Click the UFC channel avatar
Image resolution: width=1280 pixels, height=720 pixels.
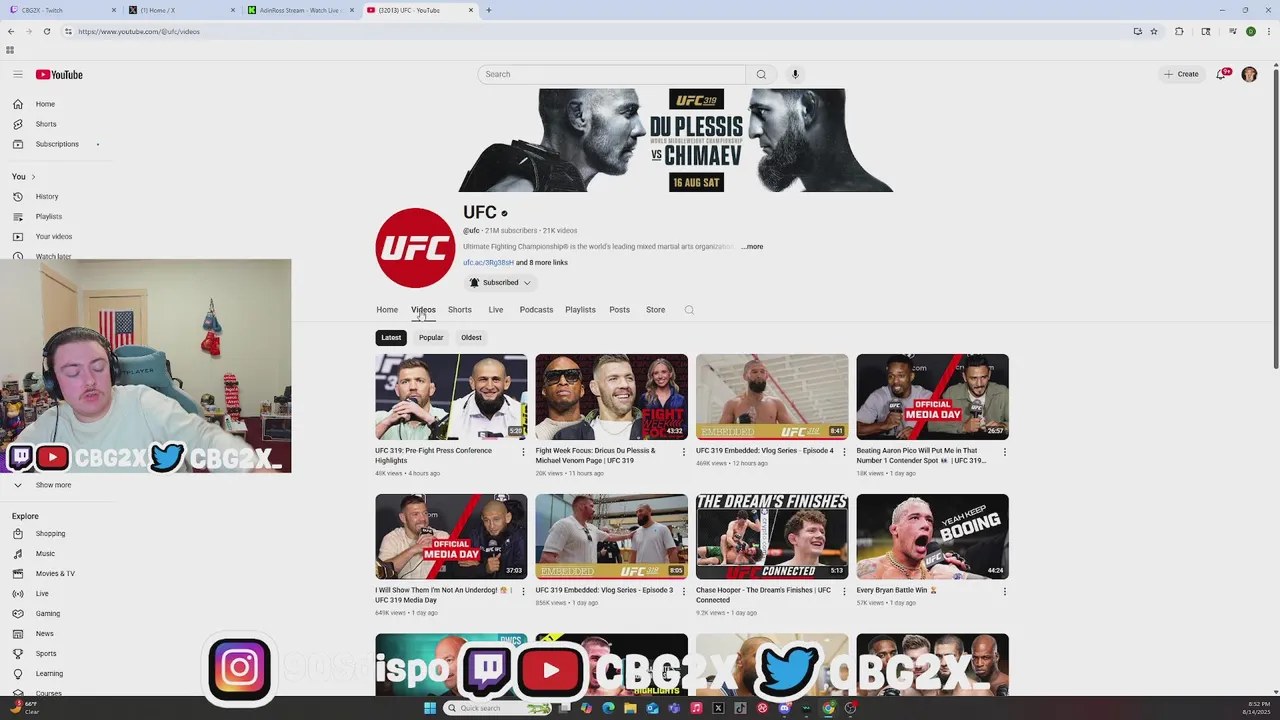(415, 248)
